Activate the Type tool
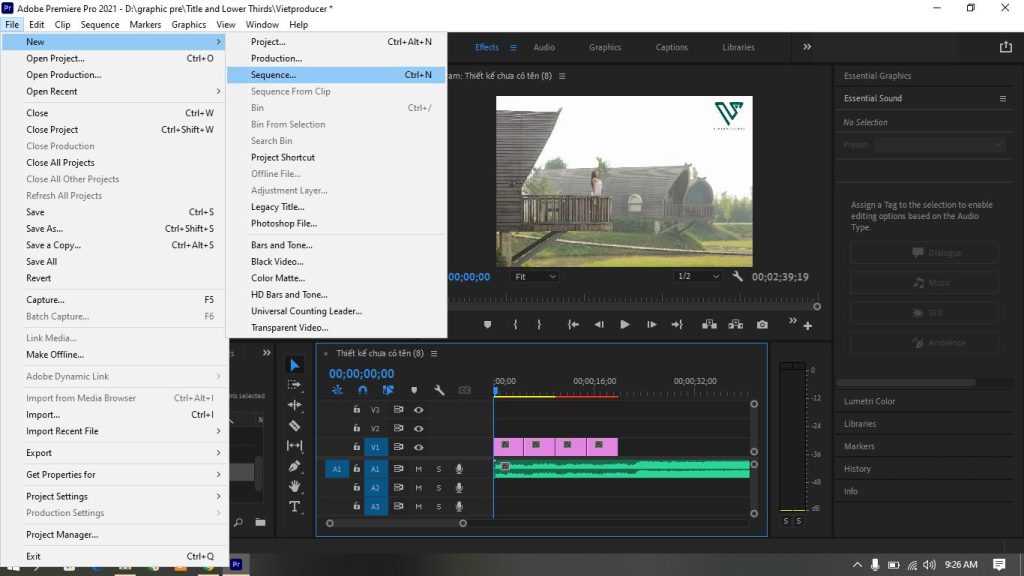Screen dimensions: 1024x576 pyautogui.click(x=295, y=507)
